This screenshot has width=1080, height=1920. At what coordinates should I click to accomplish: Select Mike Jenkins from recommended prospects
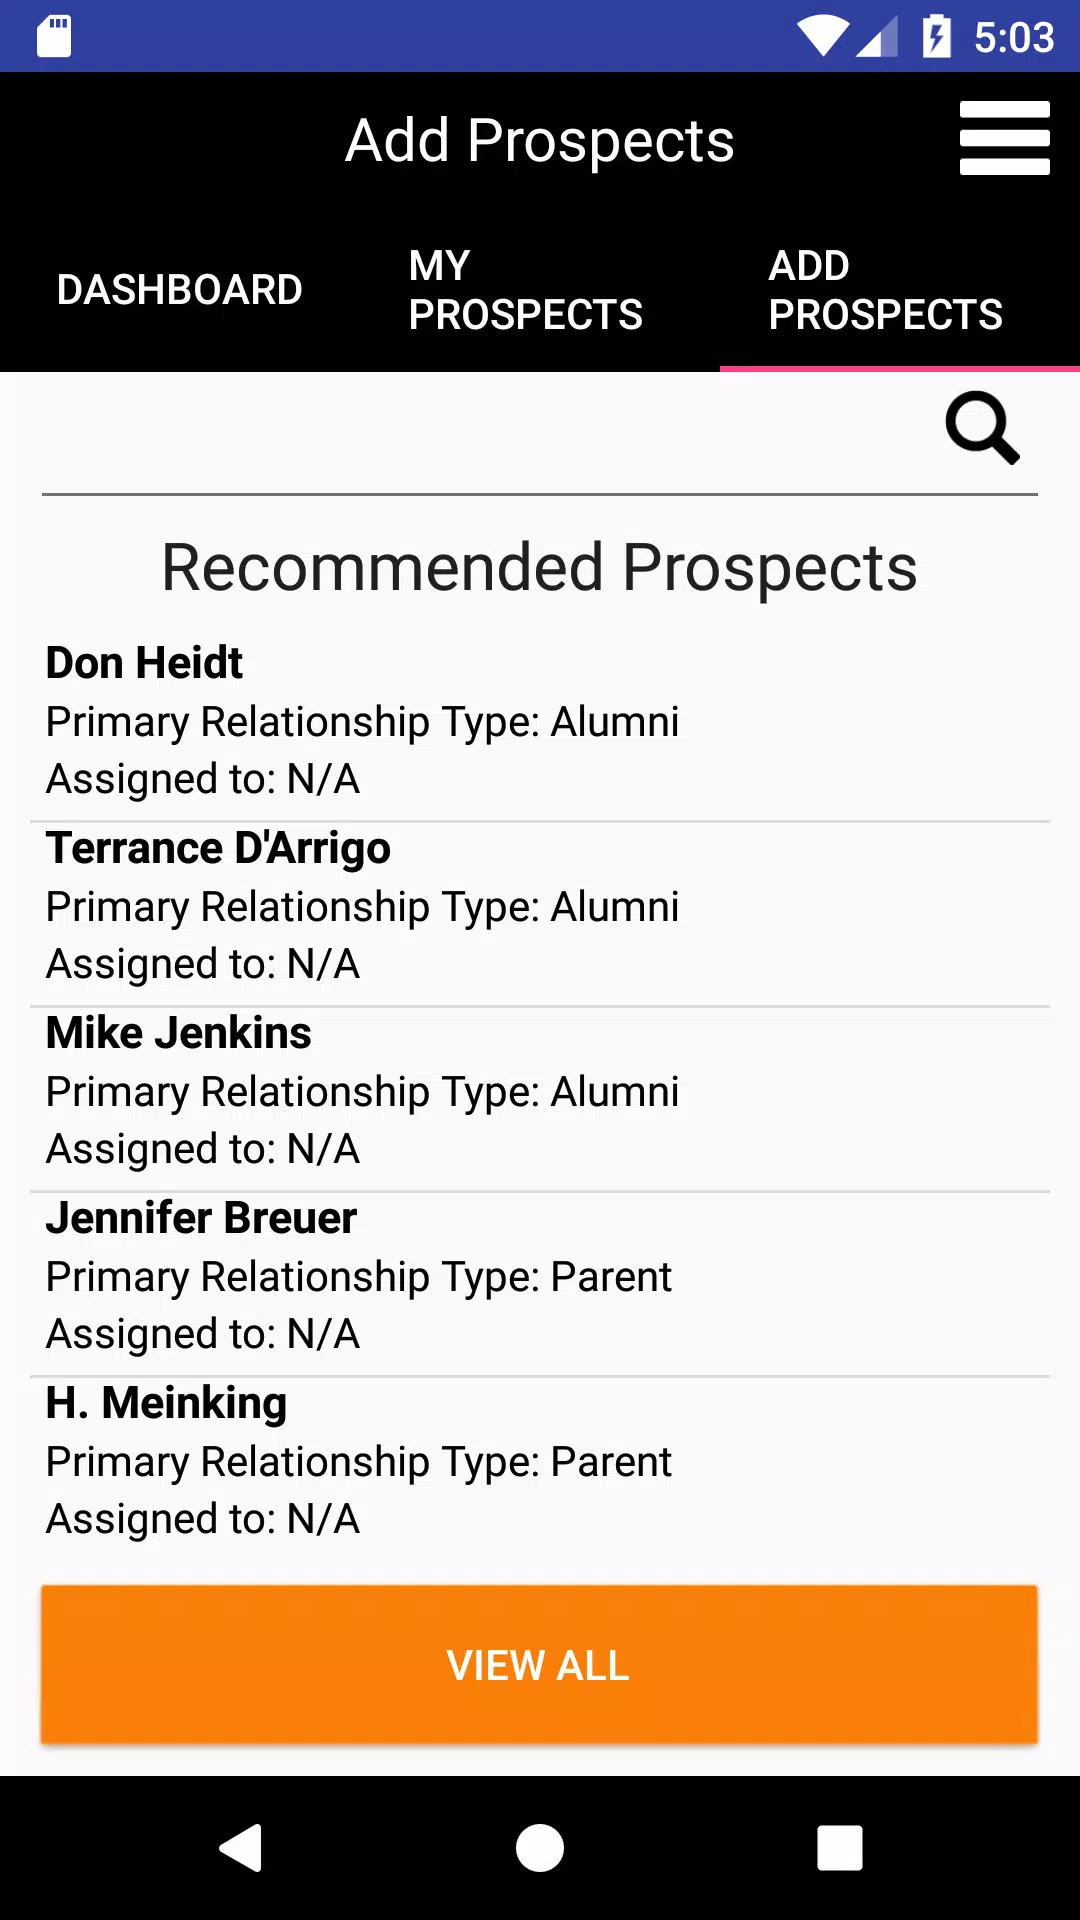pos(540,1091)
